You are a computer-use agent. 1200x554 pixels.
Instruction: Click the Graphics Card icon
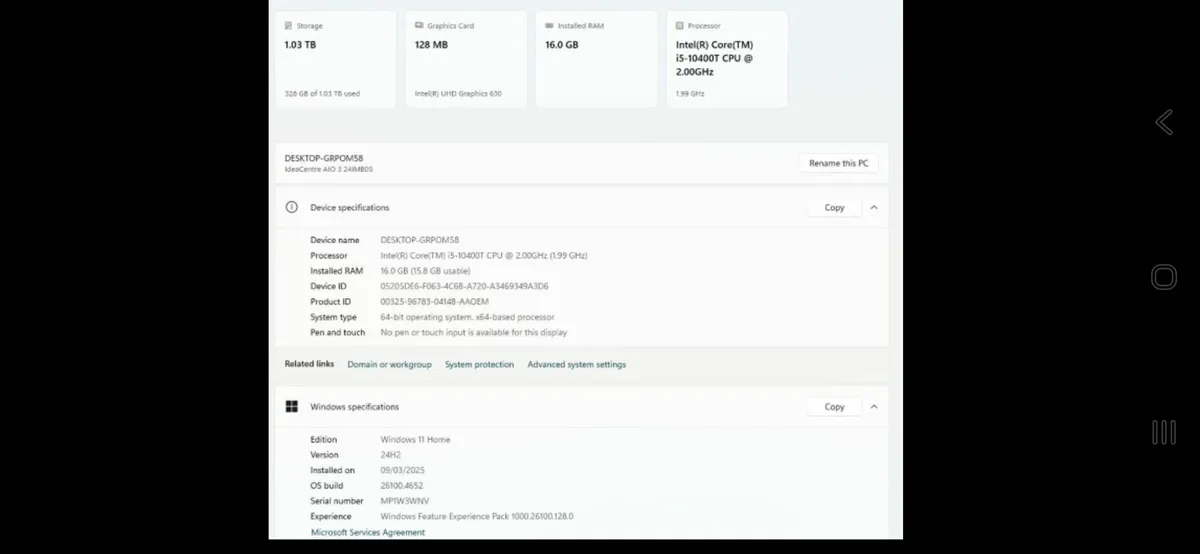(419, 25)
